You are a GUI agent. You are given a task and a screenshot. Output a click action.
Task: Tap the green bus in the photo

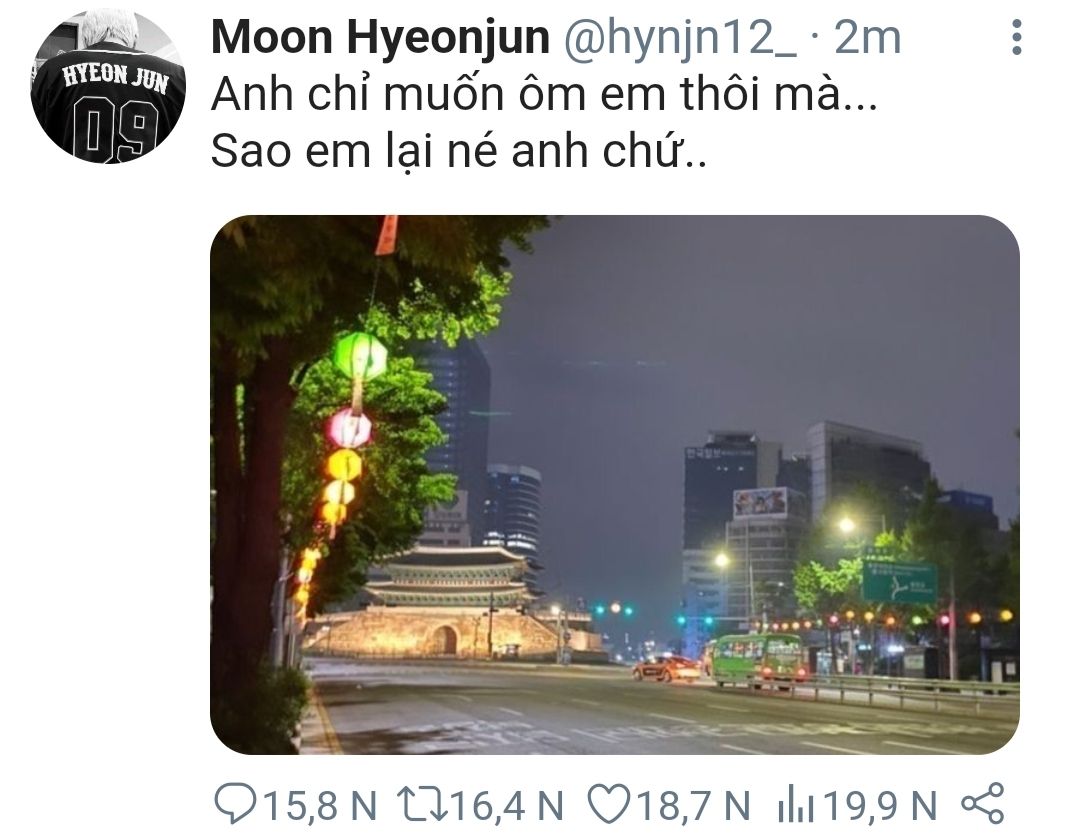pyautogui.click(x=757, y=661)
